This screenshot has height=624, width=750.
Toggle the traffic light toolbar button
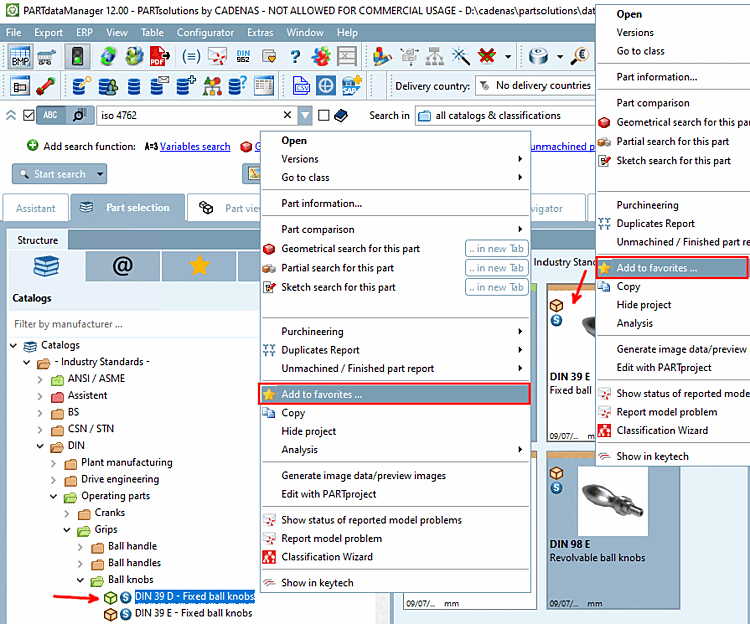[77, 56]
